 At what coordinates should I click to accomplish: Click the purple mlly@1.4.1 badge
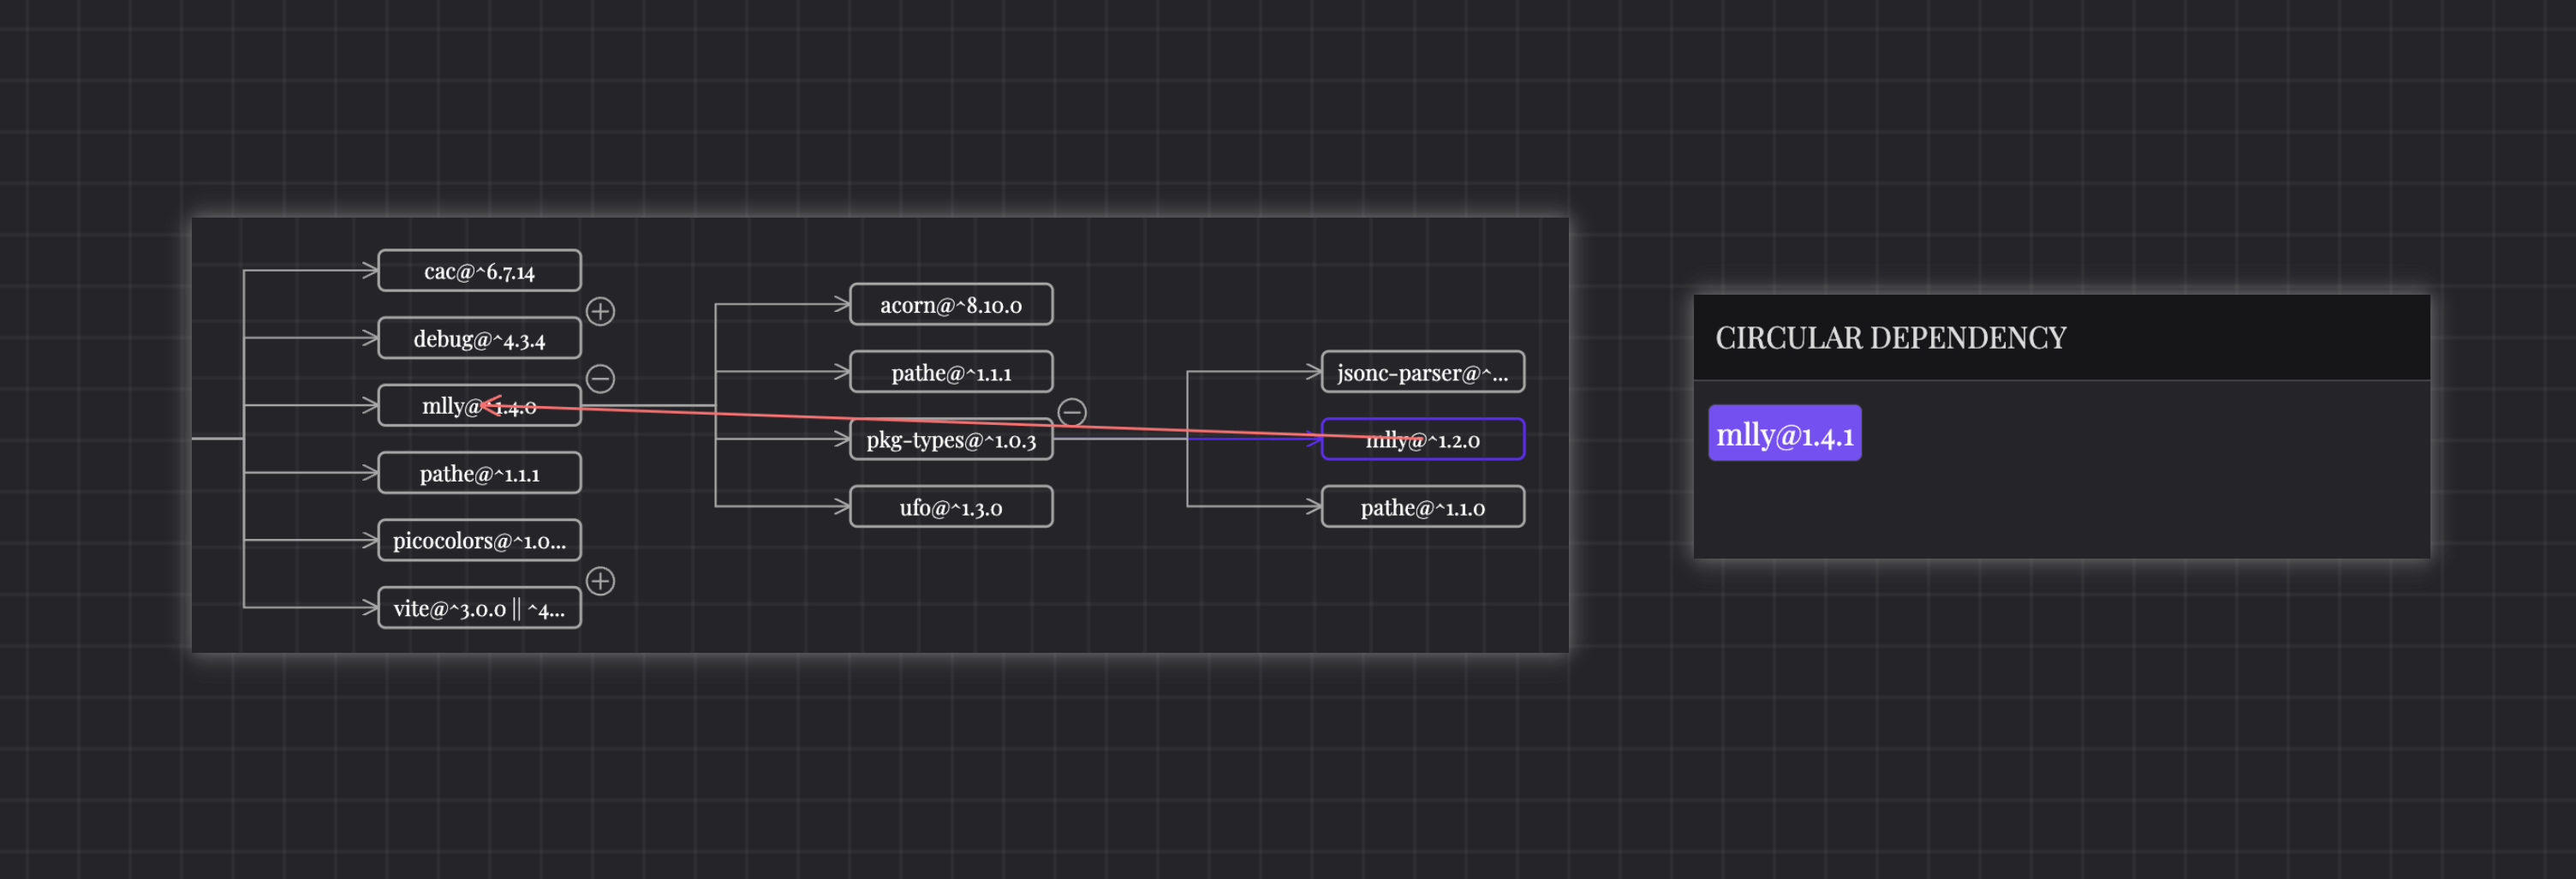(1785, 433)
